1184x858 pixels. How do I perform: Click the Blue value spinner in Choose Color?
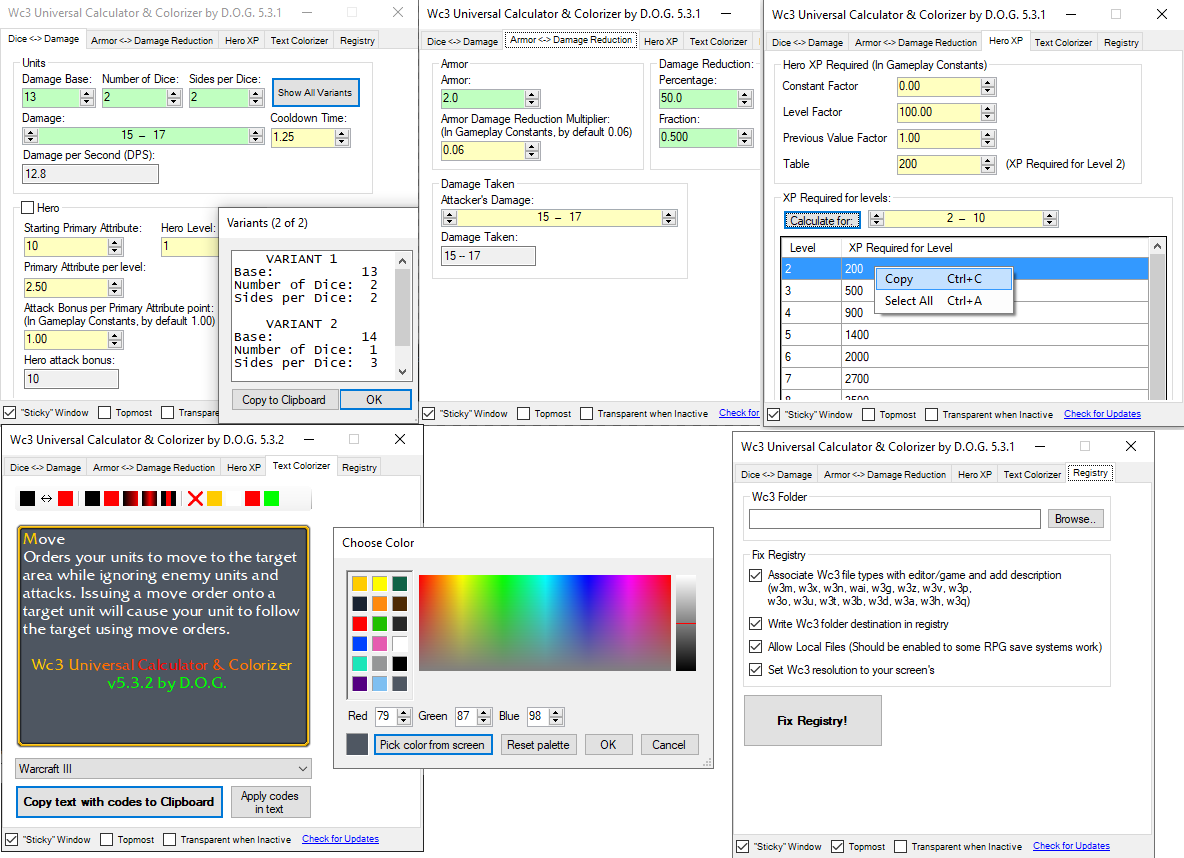click(557, 716)
